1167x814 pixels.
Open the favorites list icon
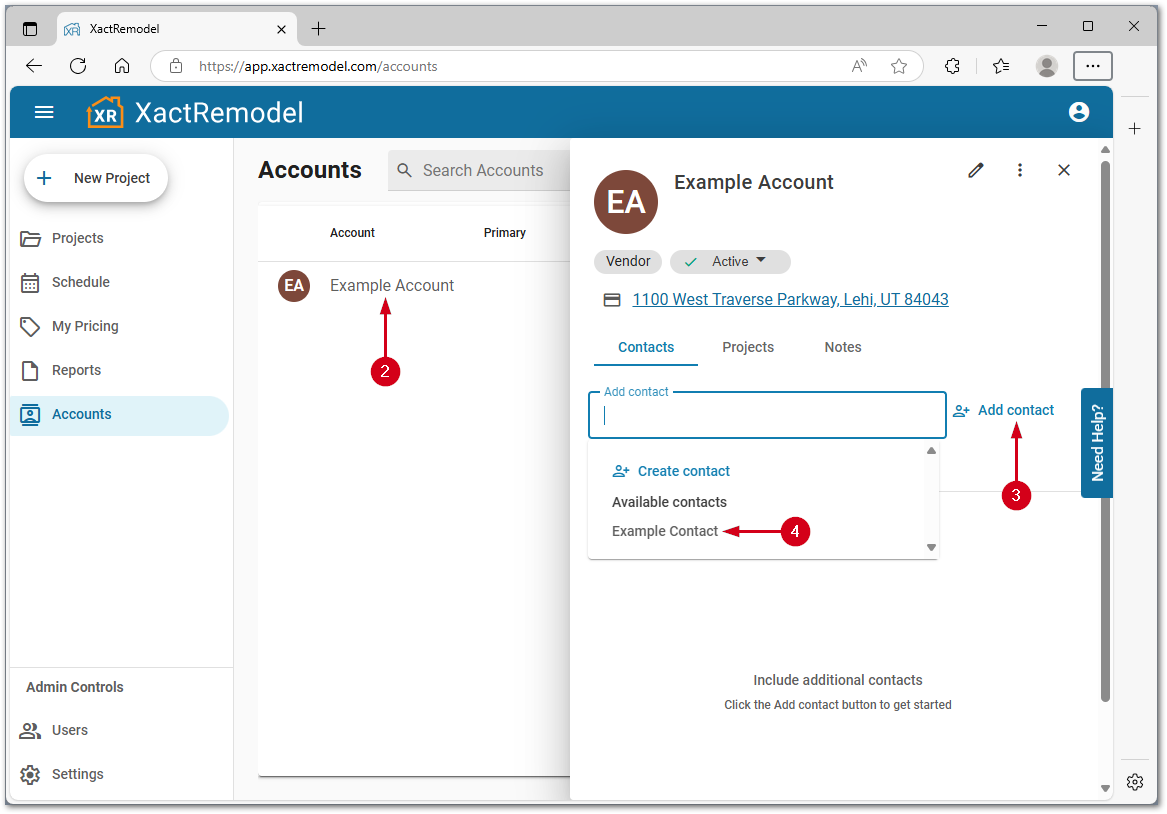[1001, 66]
